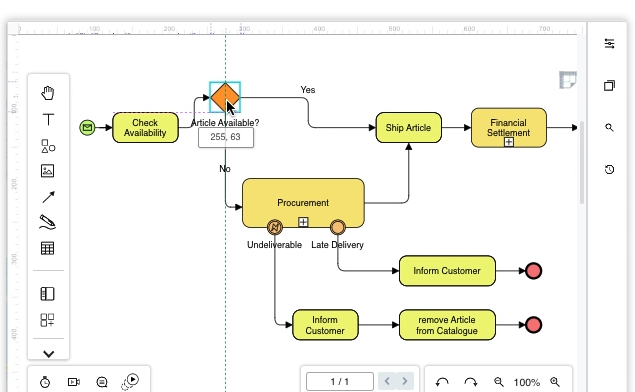
Task: Click the redo arrow
Action: click(471, 382)
